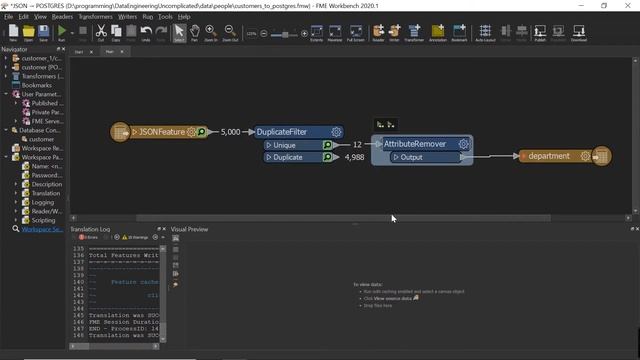Collapse the Workspace Parameters node
This screenshot has width=640, height=360.
(6, 157)
